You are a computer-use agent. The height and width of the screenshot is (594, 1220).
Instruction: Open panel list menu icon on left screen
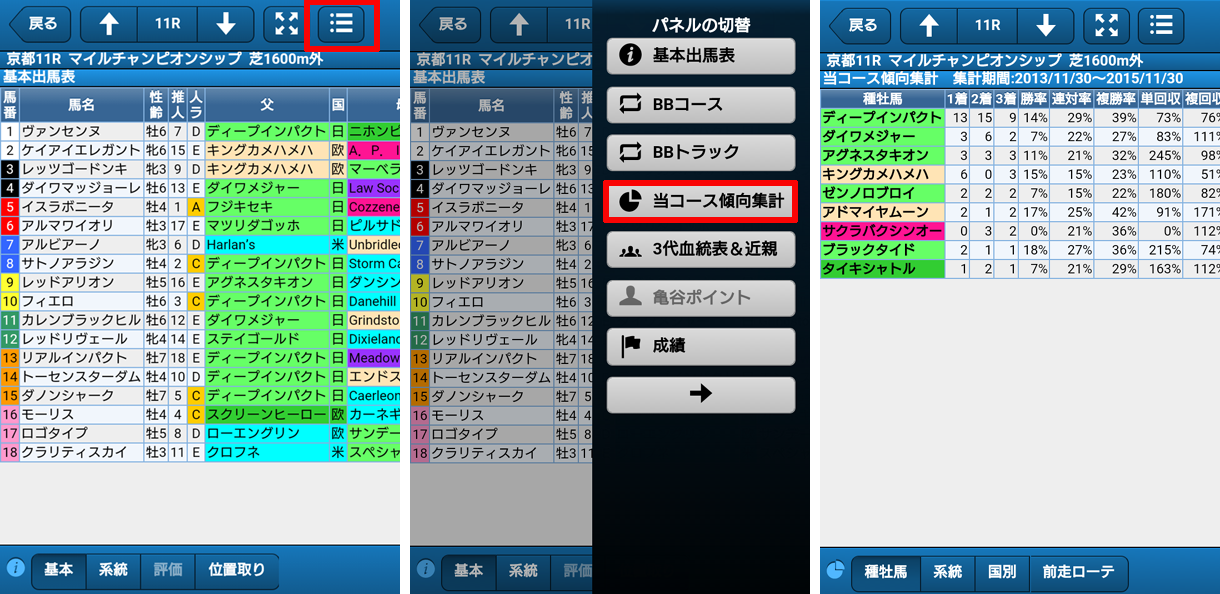click(341, 24)
